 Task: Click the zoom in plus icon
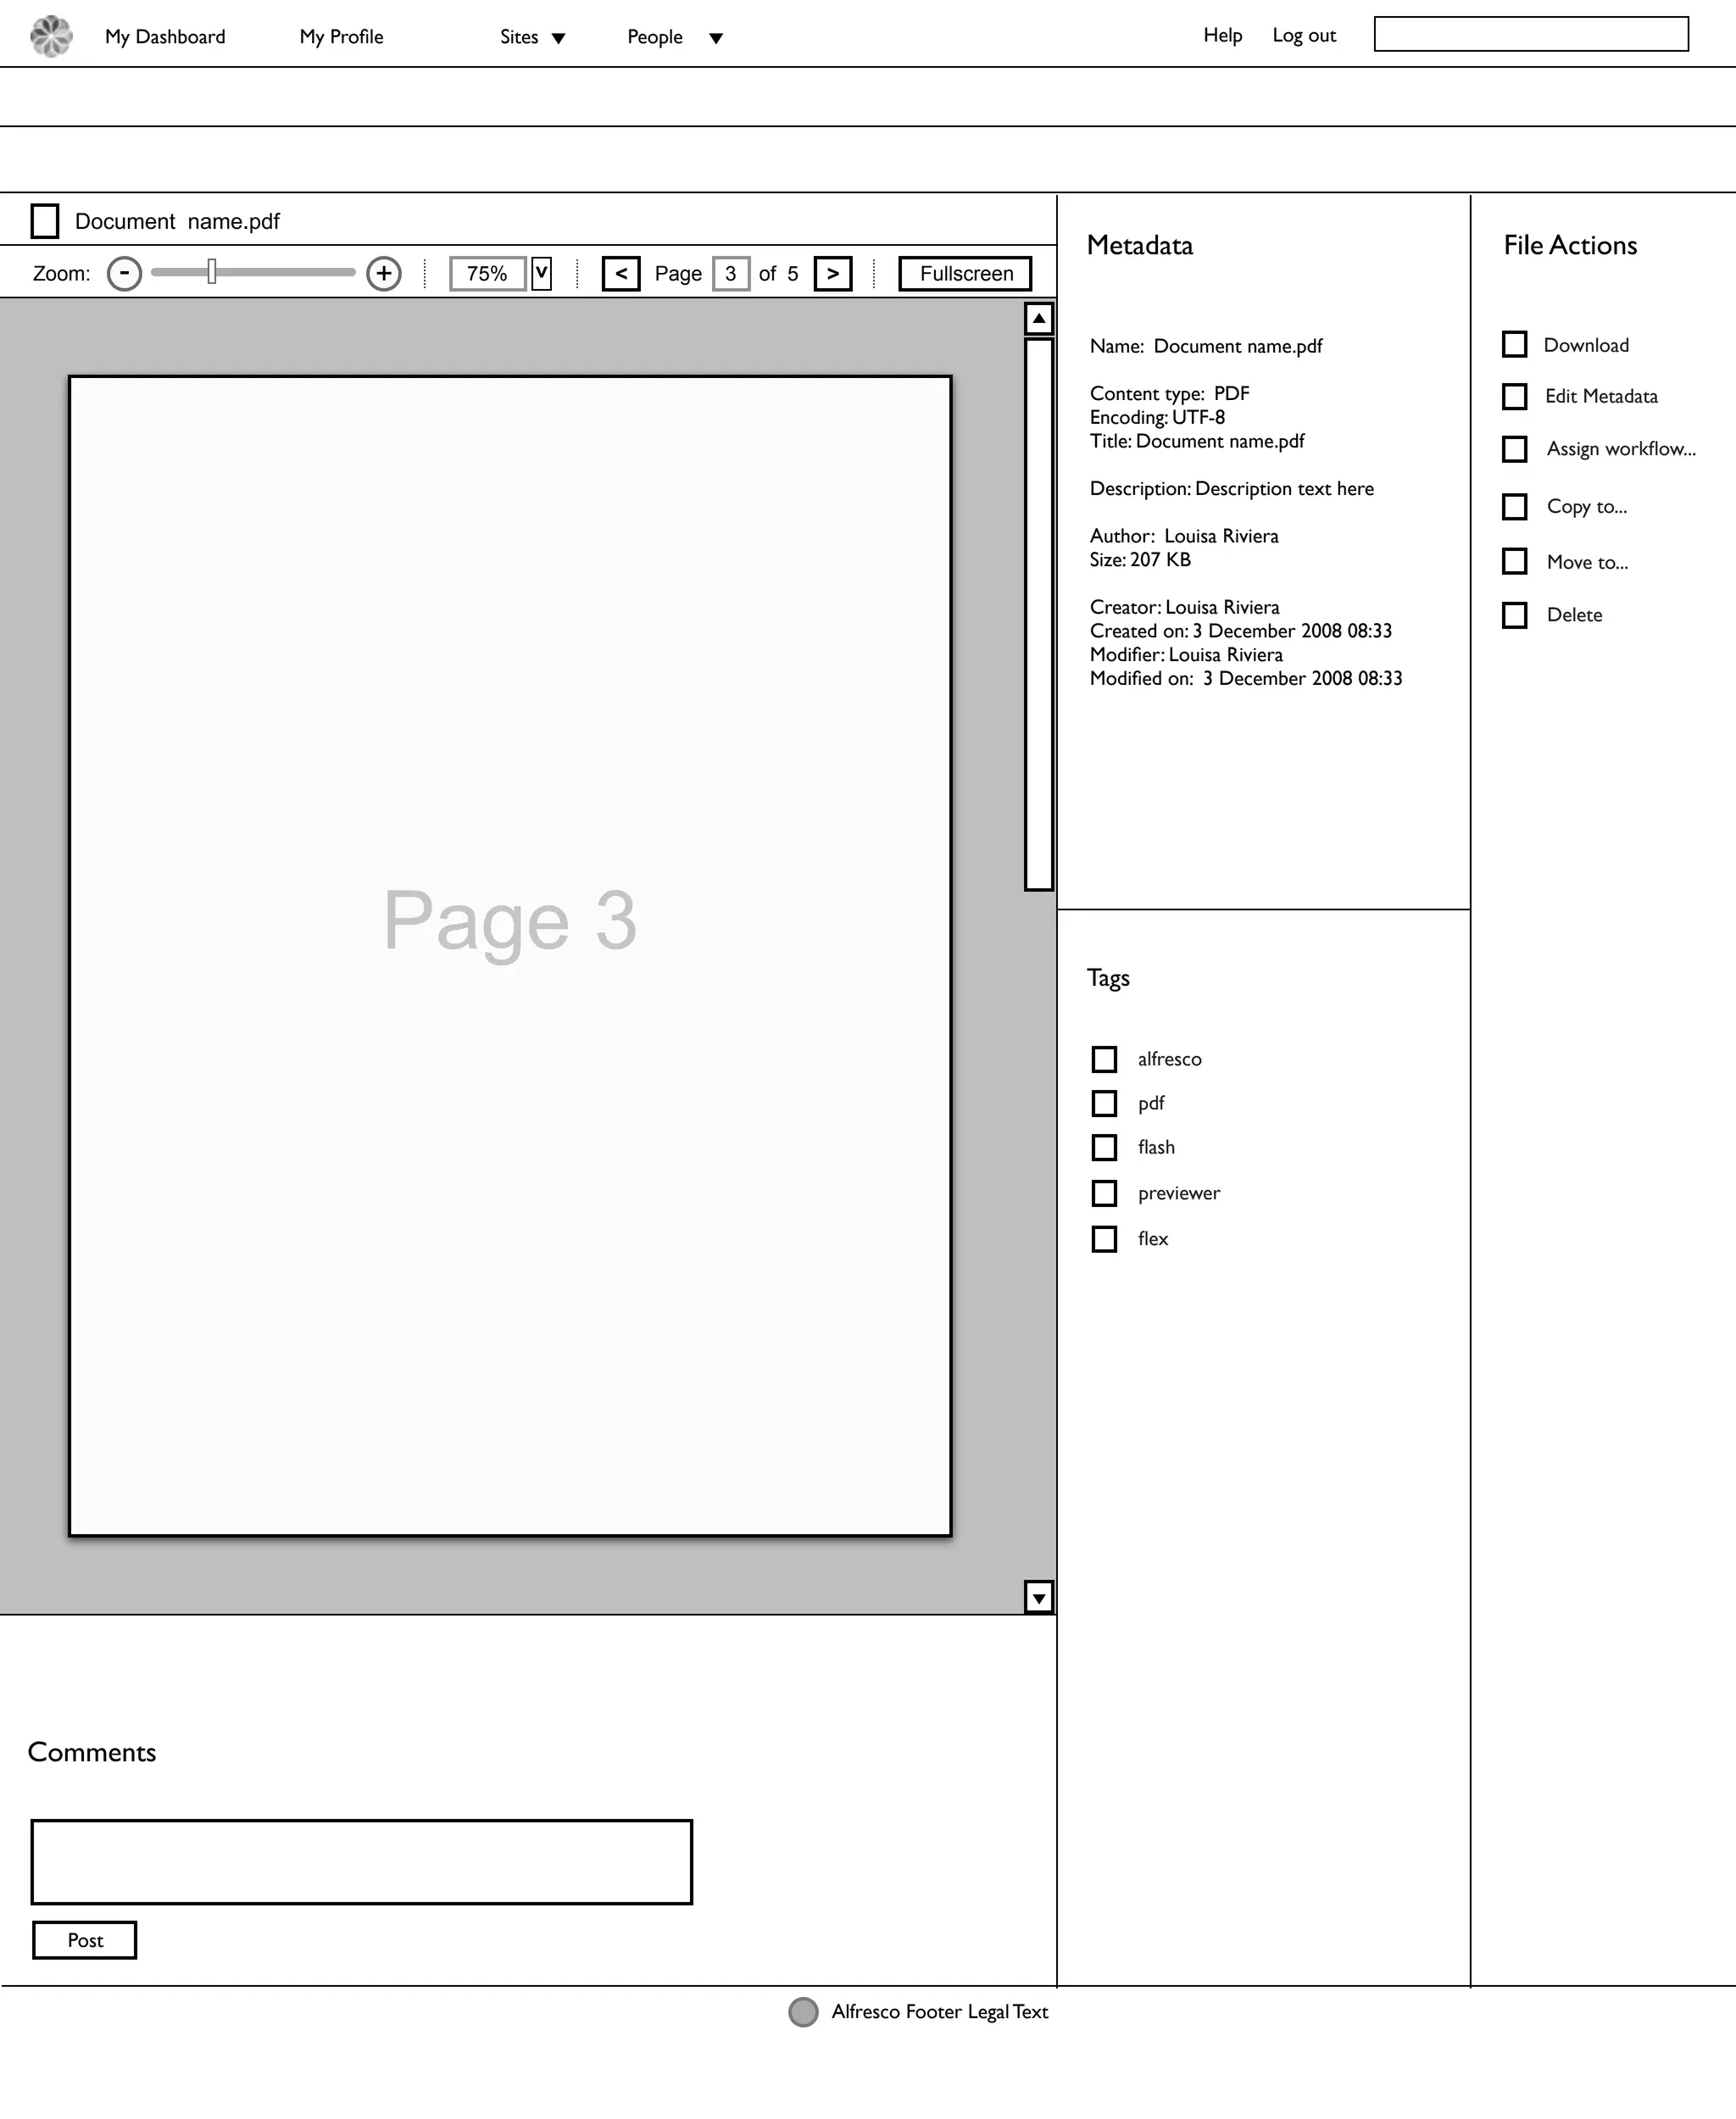click(x=384, y=273)
